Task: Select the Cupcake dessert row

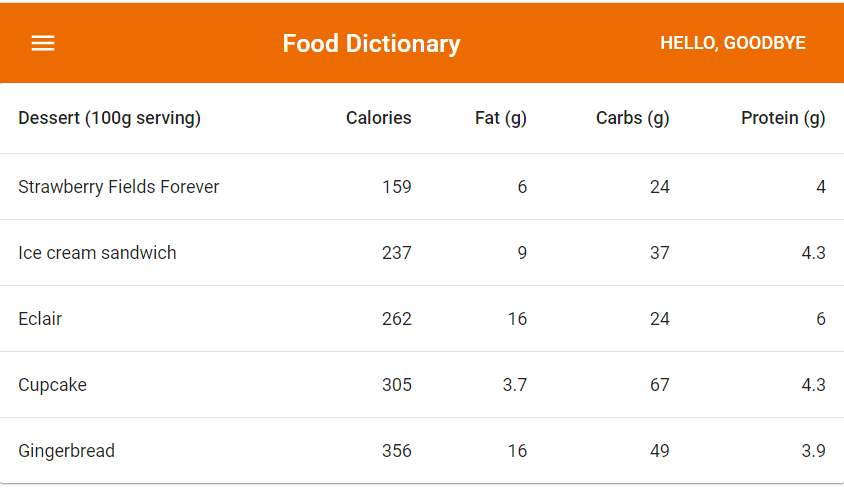Action: 422,385
